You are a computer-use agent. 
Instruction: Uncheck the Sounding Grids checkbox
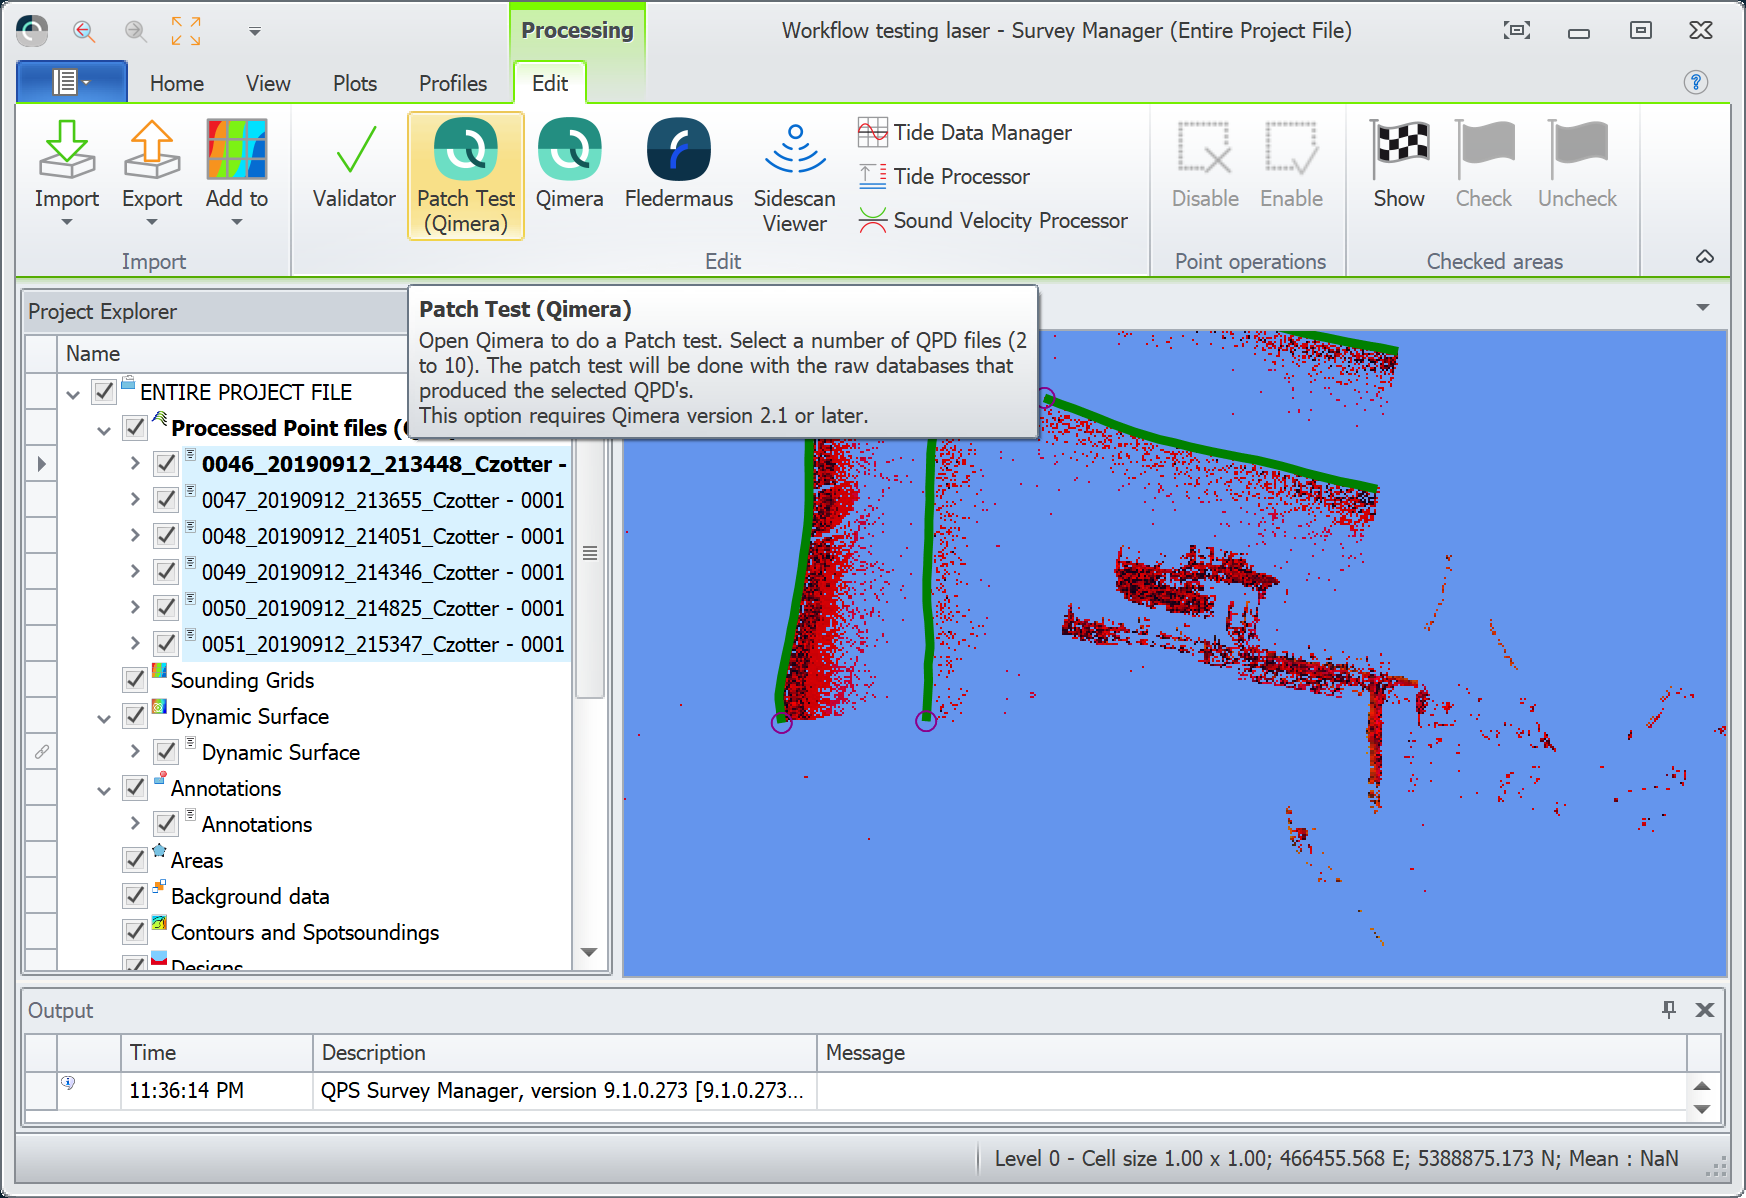135,680
